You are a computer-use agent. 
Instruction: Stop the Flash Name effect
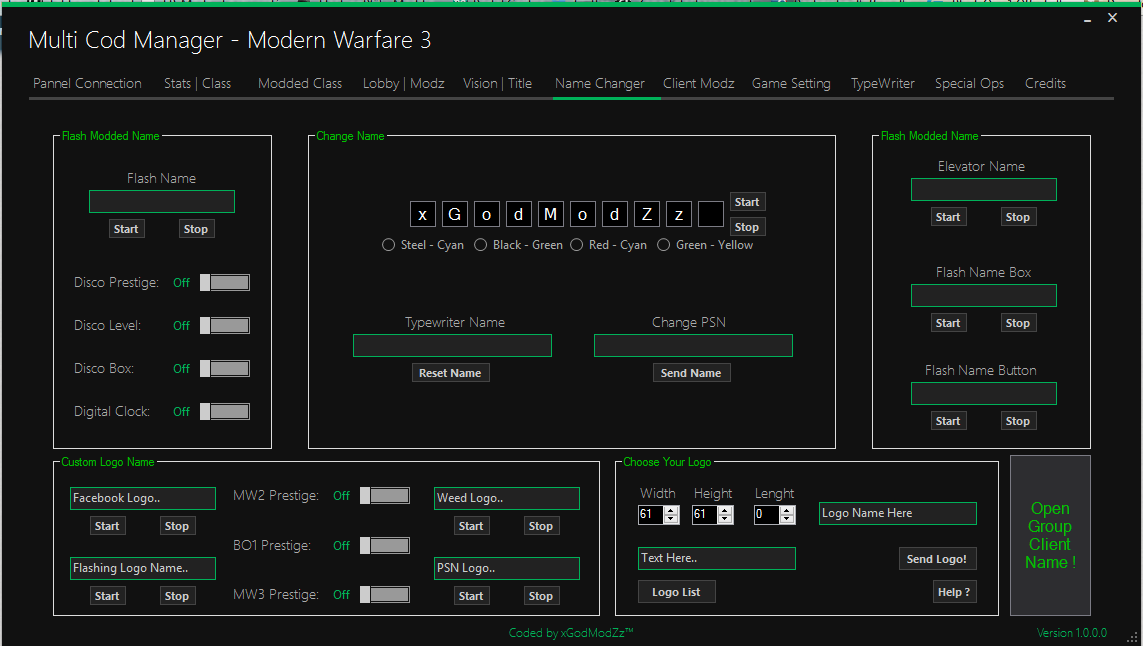coord(195,229)
